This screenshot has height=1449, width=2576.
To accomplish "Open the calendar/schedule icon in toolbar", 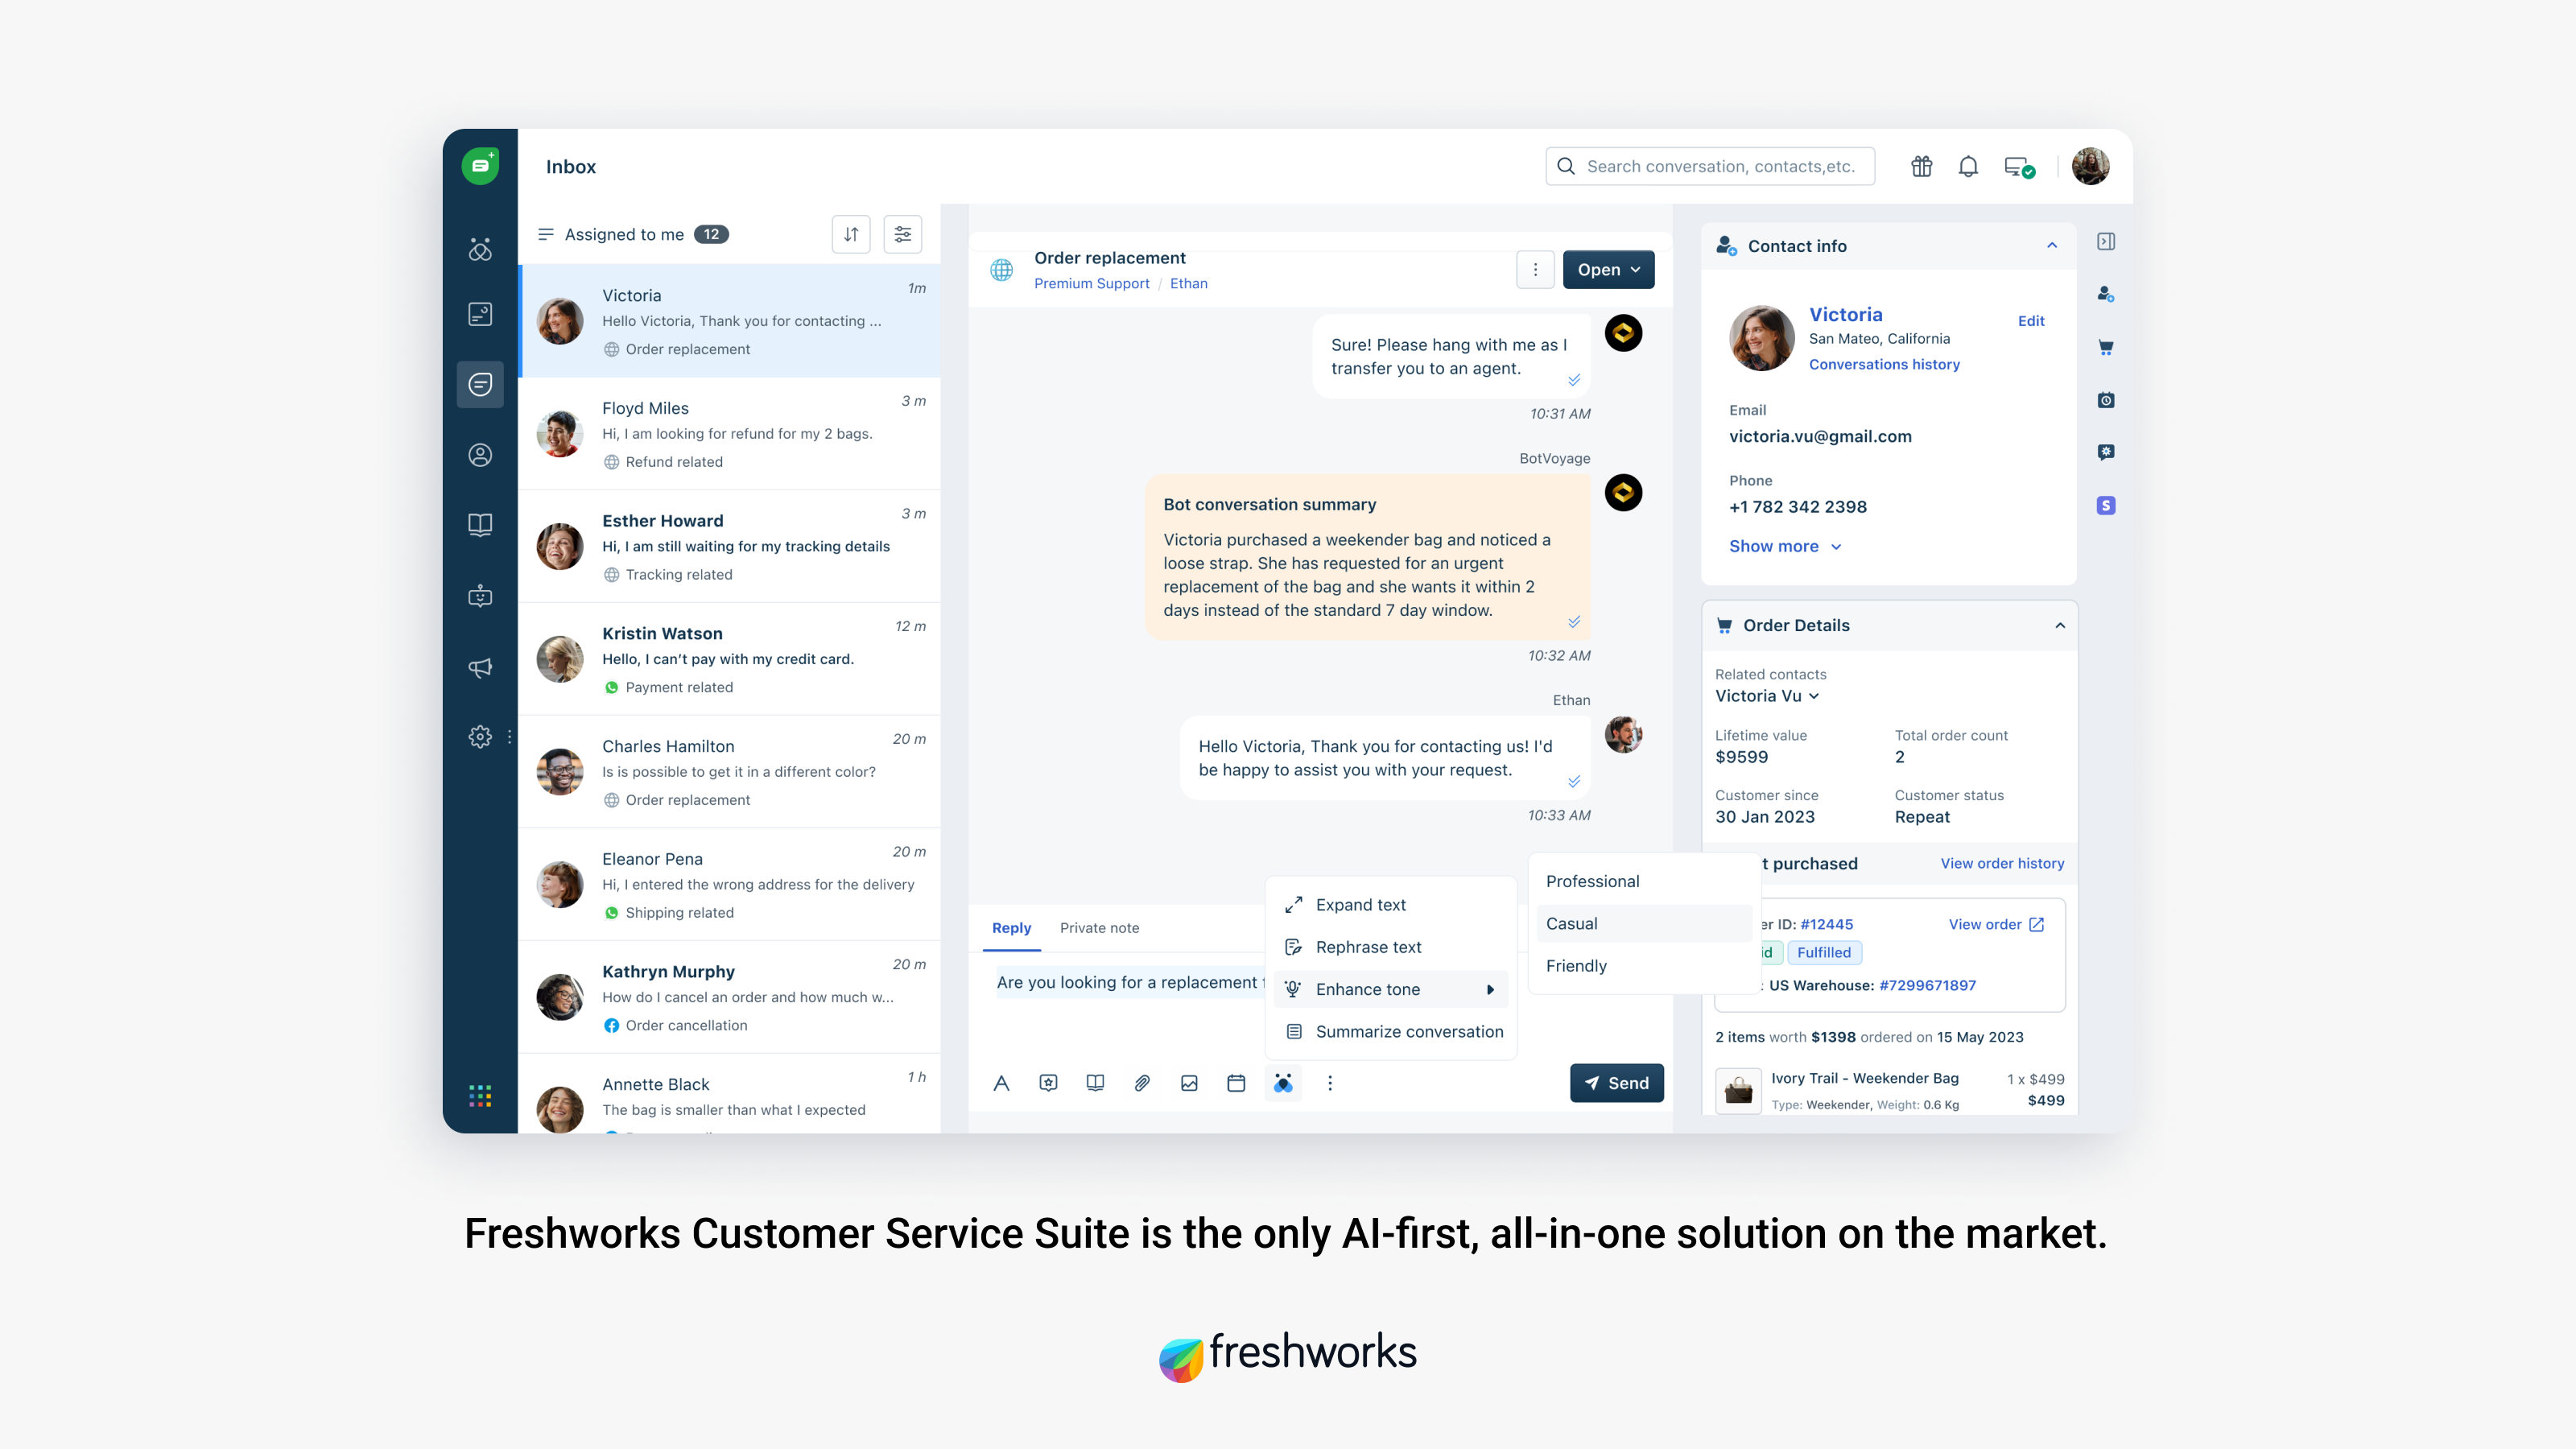I will pyautogui.click(x=1238, y=1083).
